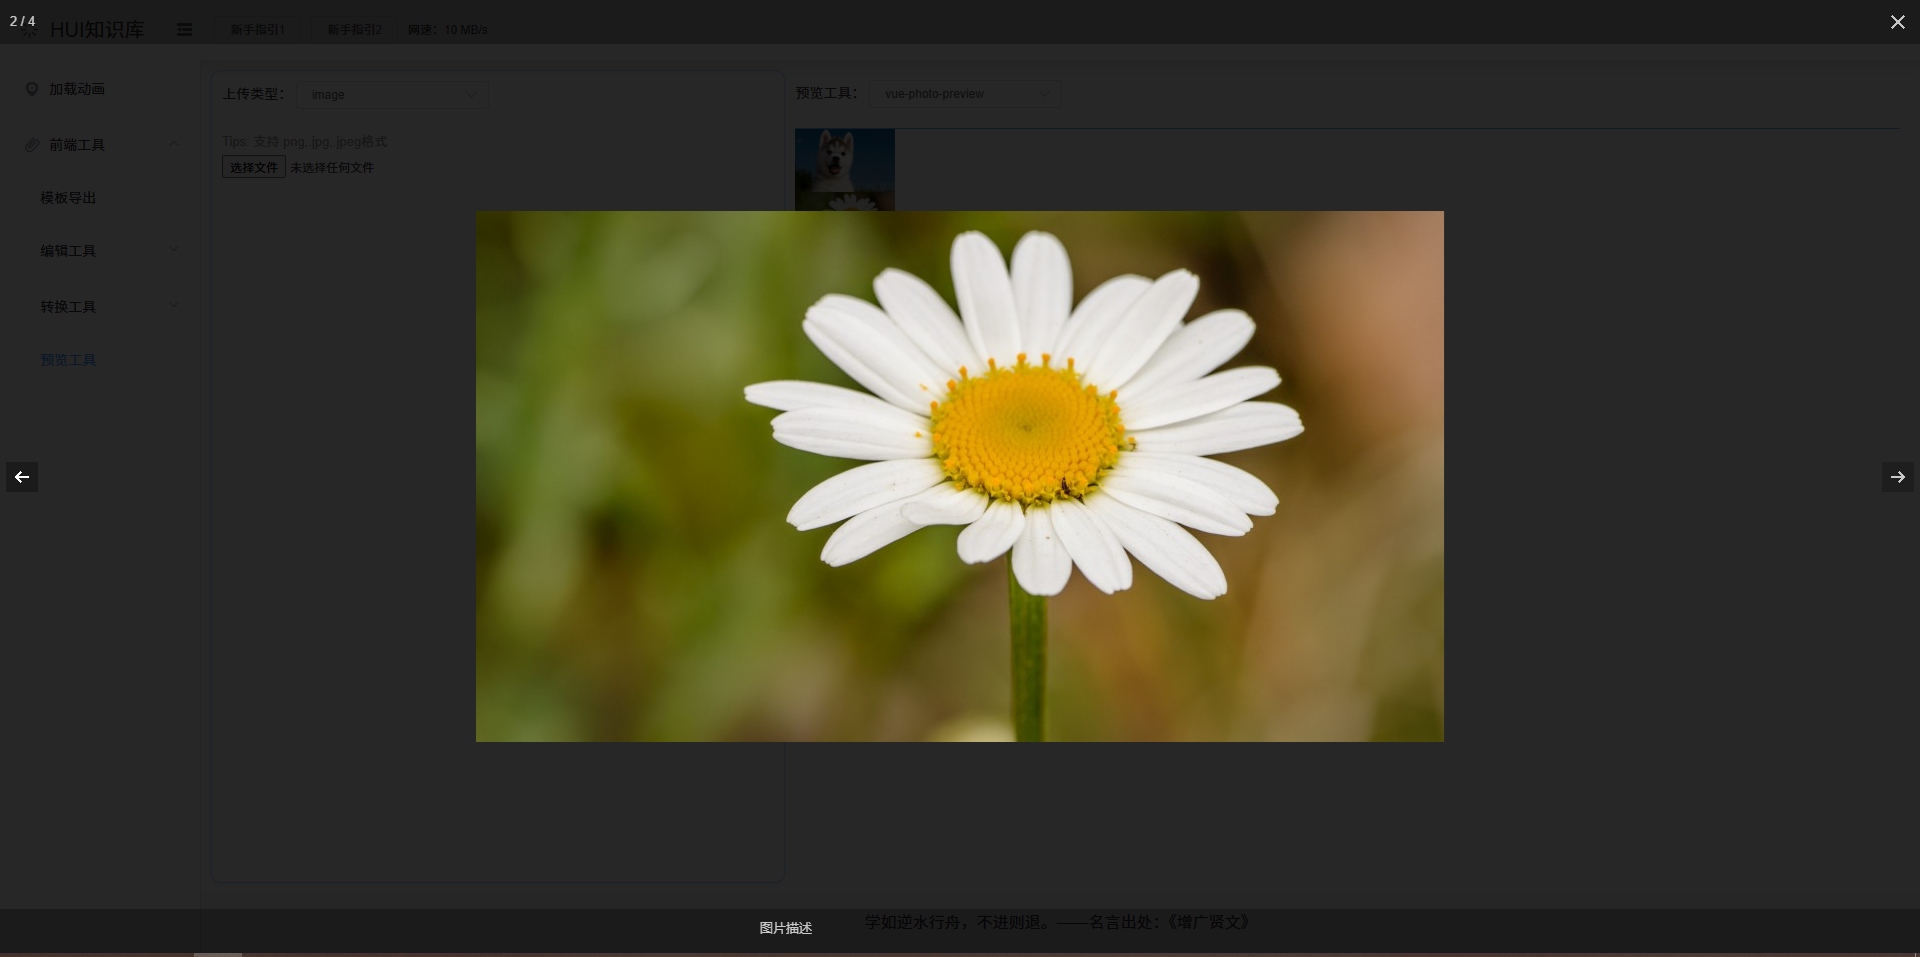Click the 2 / 4 photo counter
Screen dimensions: 1920x957
pos(22,21)
